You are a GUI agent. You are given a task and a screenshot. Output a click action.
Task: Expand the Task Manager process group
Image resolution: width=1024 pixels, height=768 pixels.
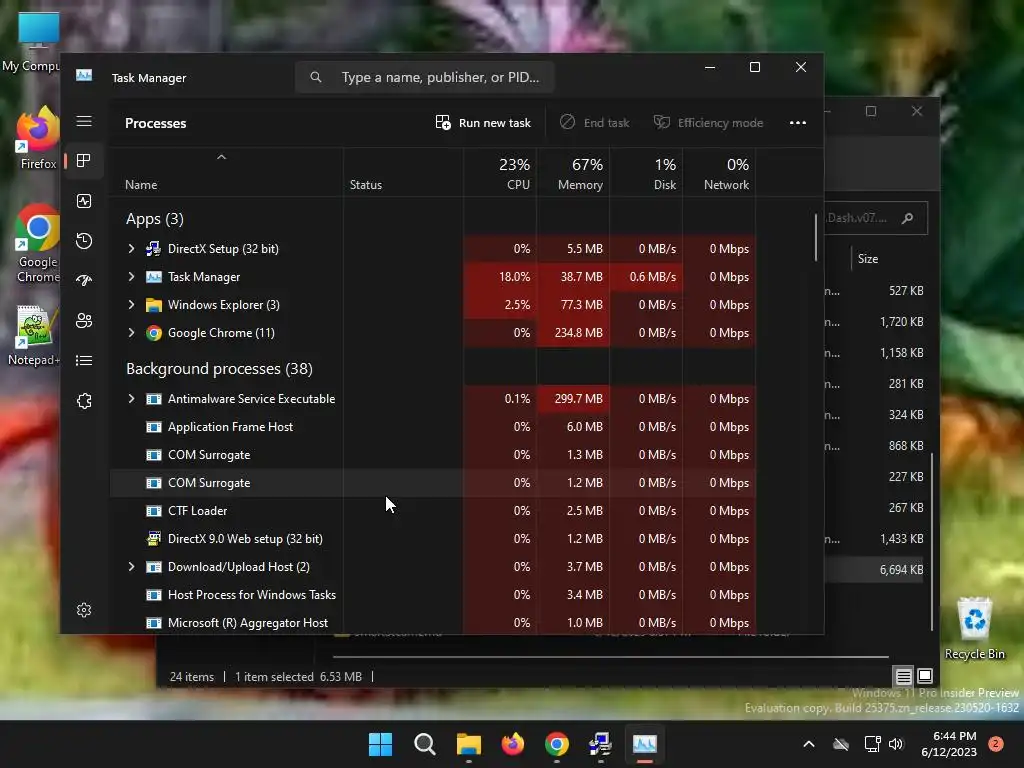tap(131, 277)
